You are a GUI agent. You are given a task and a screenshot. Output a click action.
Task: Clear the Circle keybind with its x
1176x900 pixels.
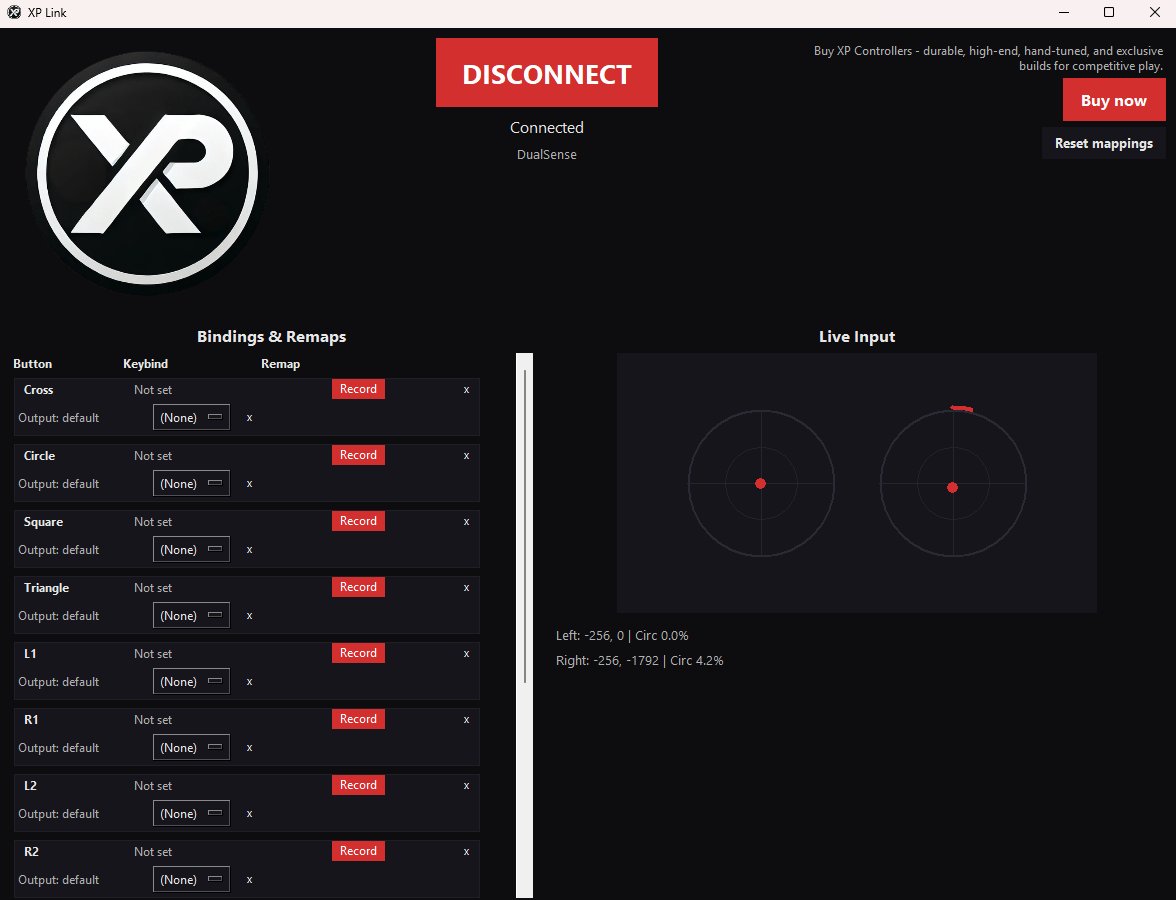[x=466, y=455]
